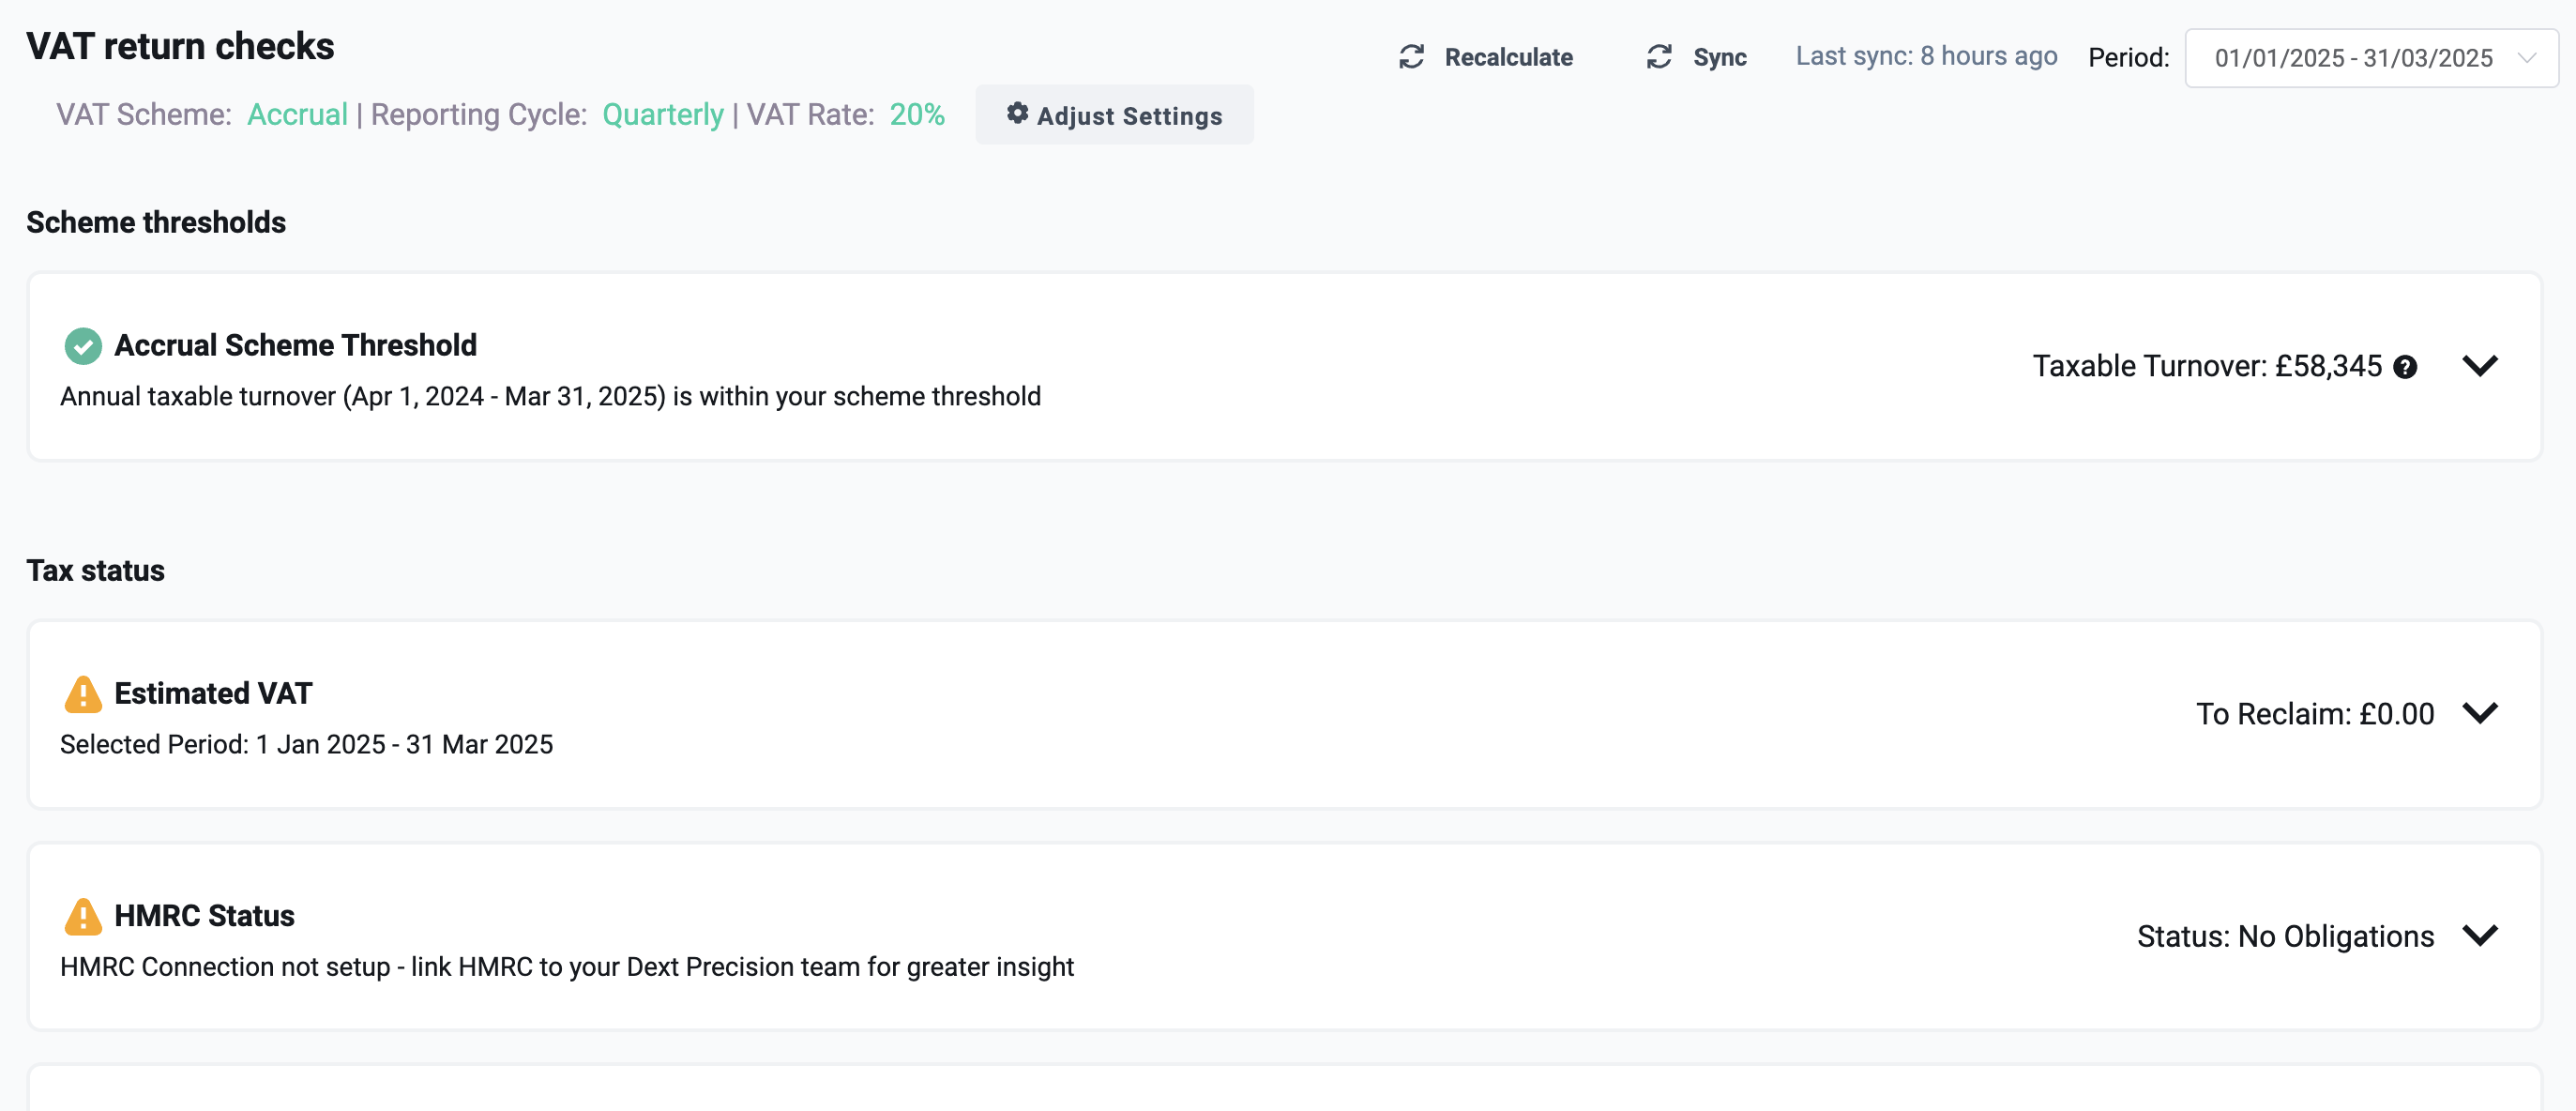Viewport: 2576px width, 1111px height.
Task: Click the Quarterly reporting cycle value
Action: coord(662,115)
